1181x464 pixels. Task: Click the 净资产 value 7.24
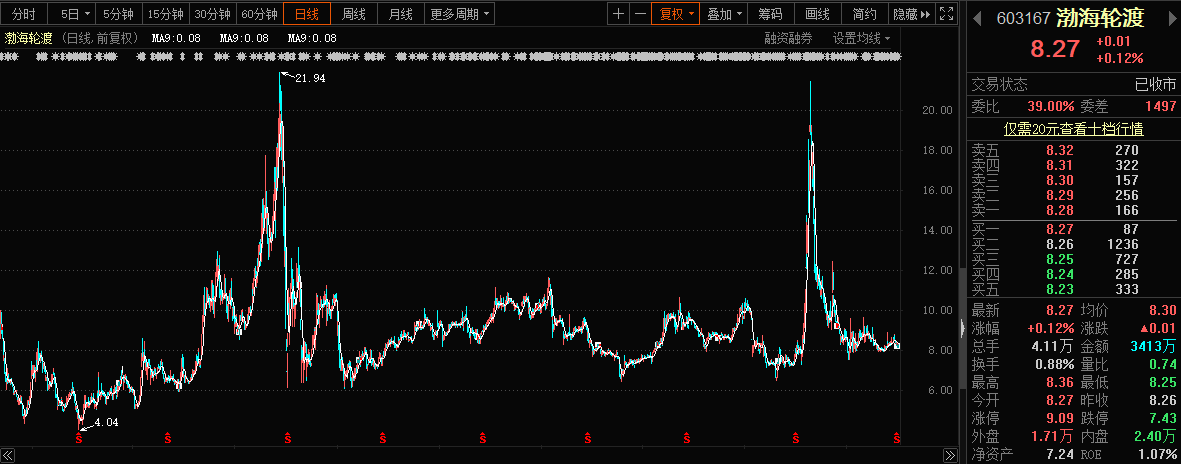click(1061, 455)
